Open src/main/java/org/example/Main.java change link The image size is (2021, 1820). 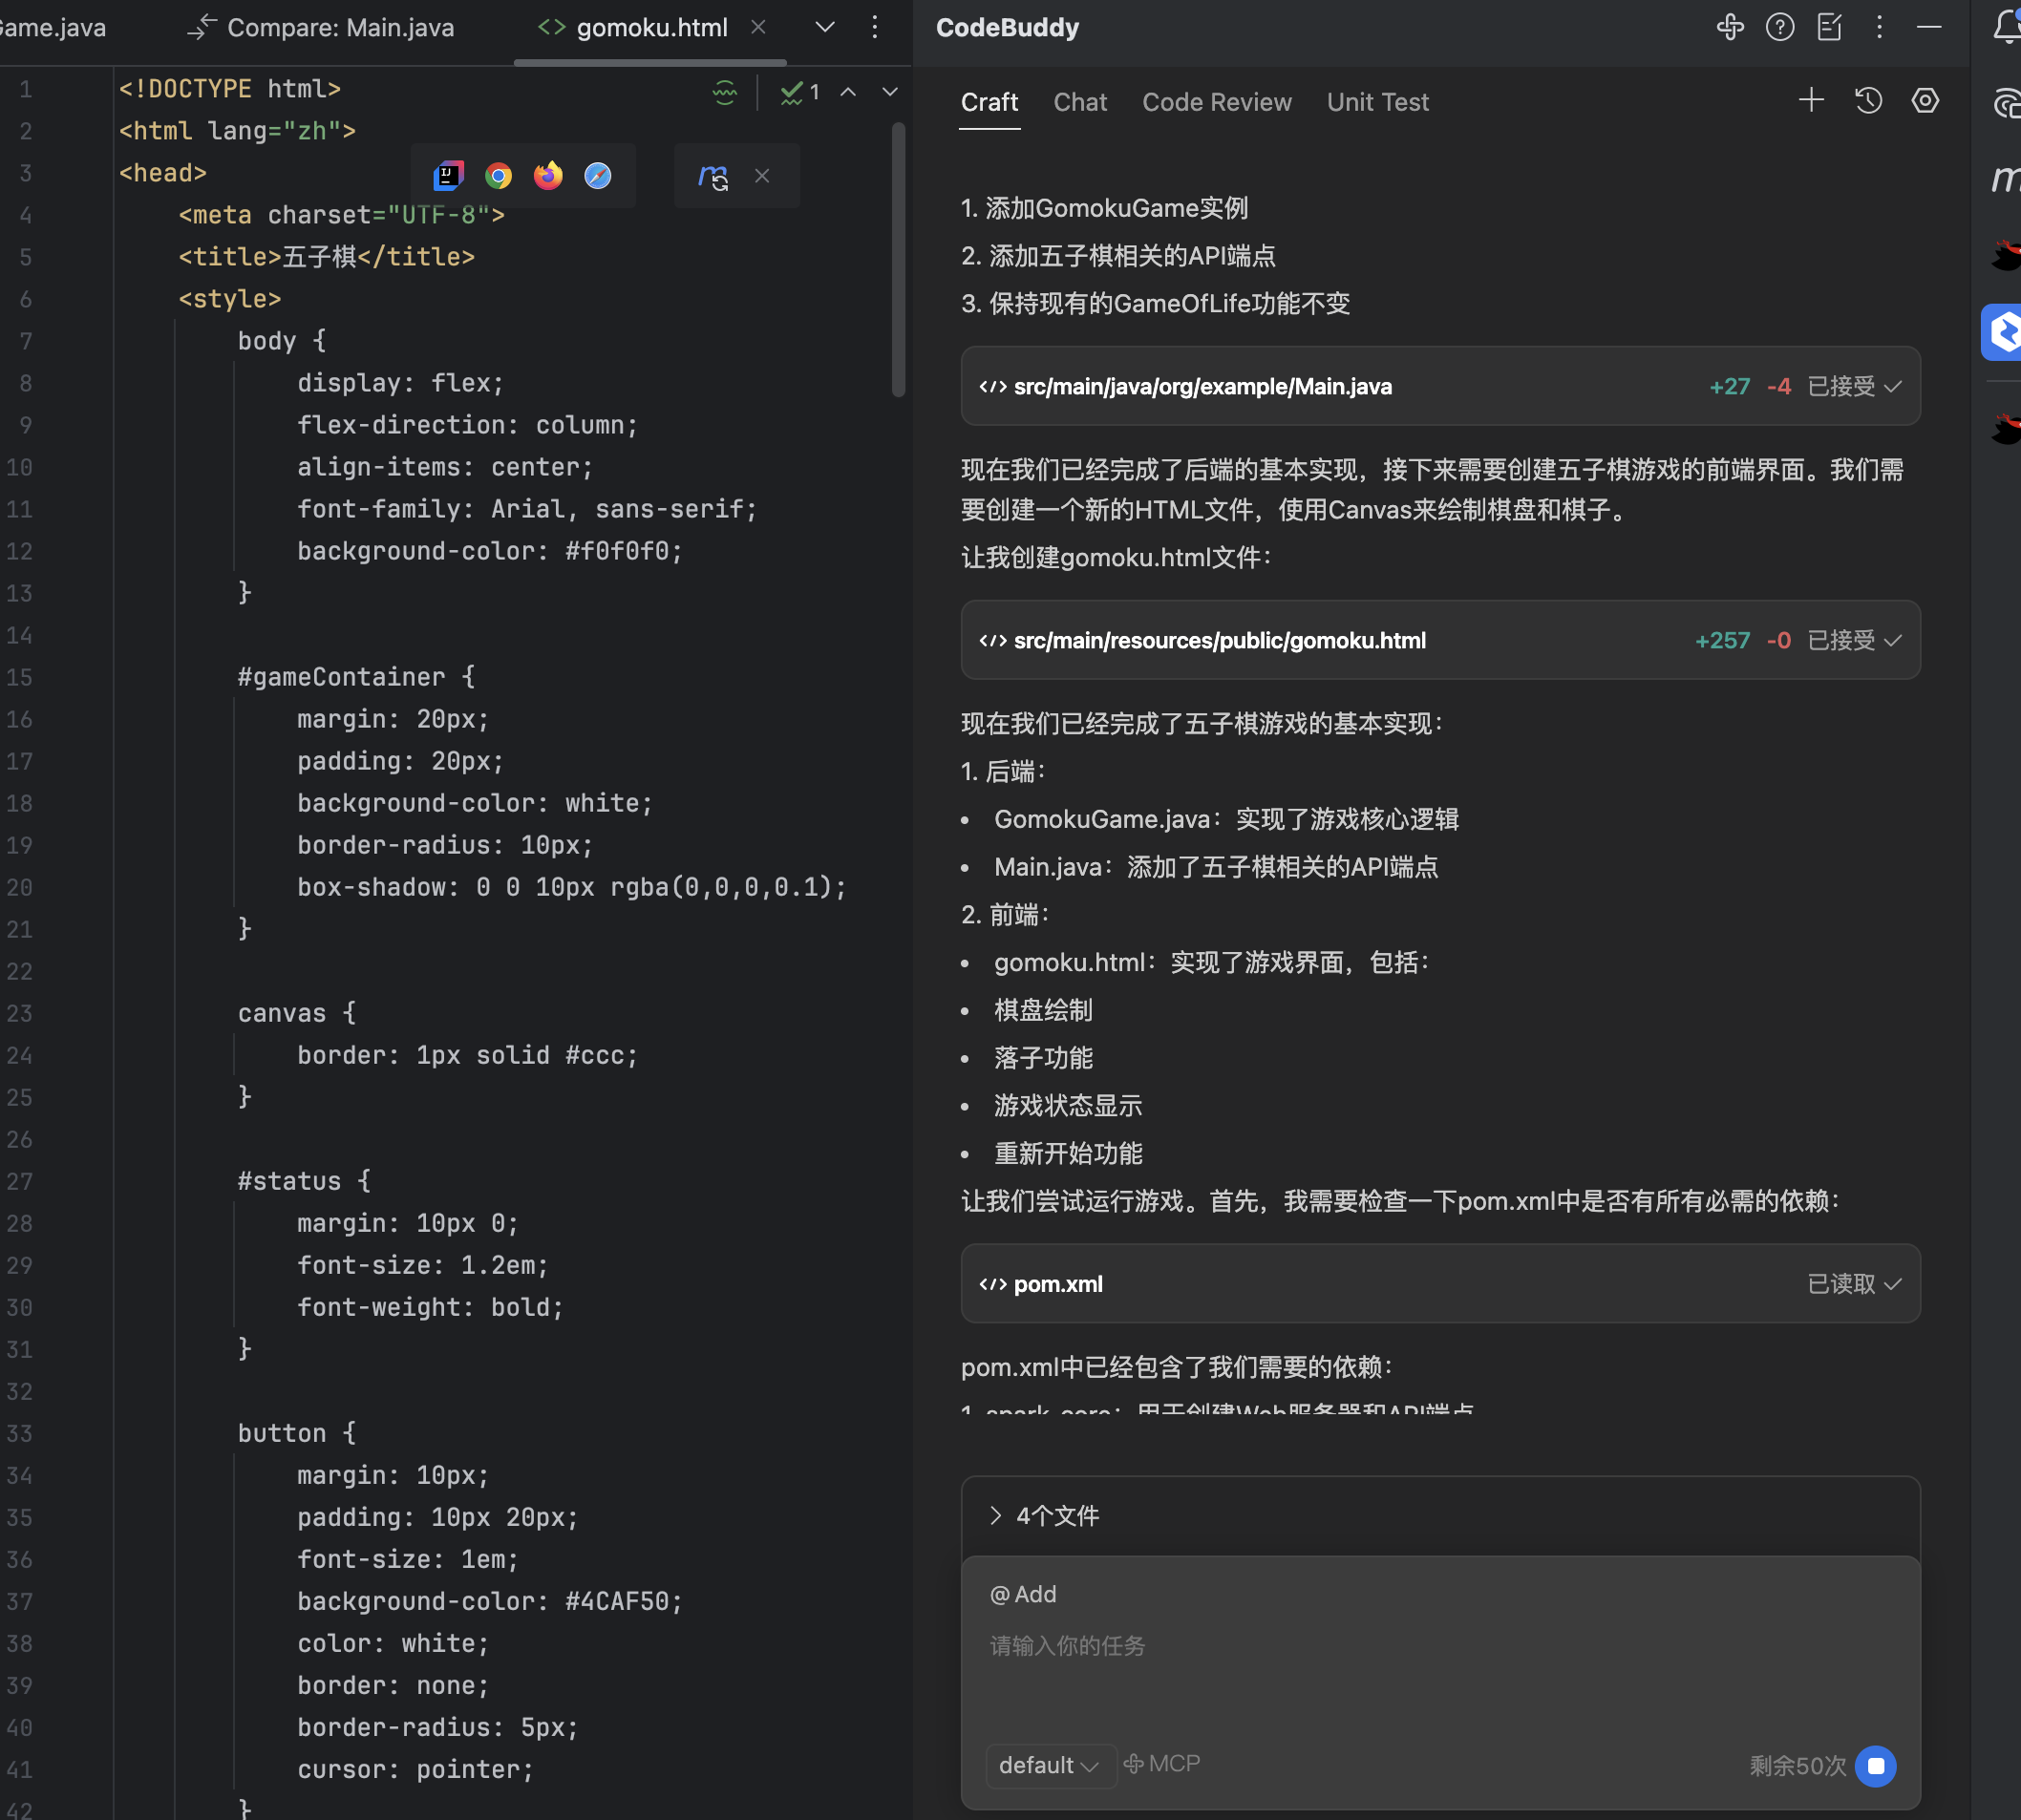1202,387
